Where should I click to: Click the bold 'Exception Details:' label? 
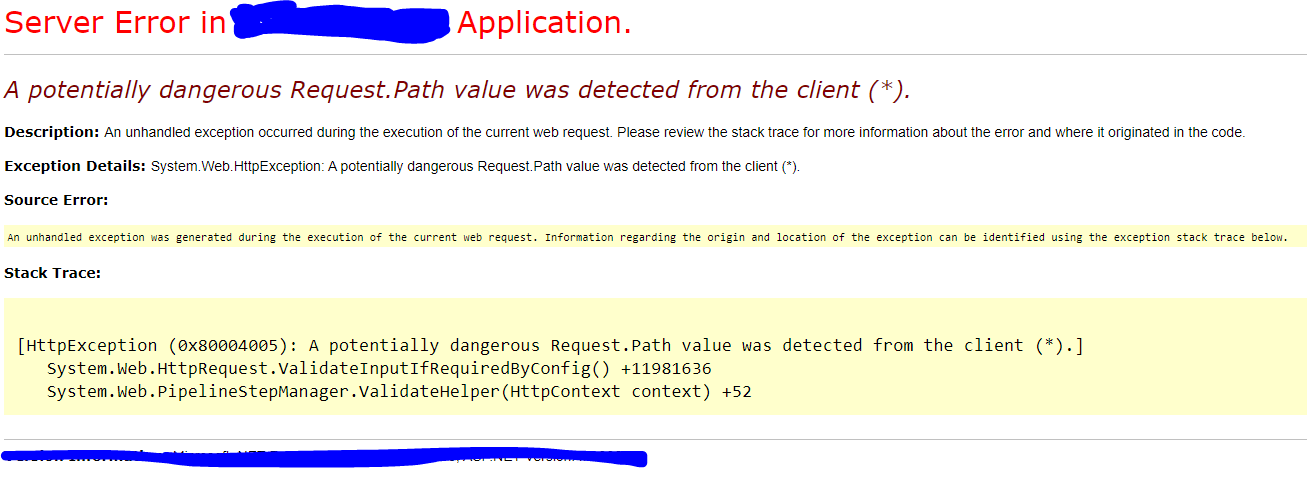coord(75,166)
